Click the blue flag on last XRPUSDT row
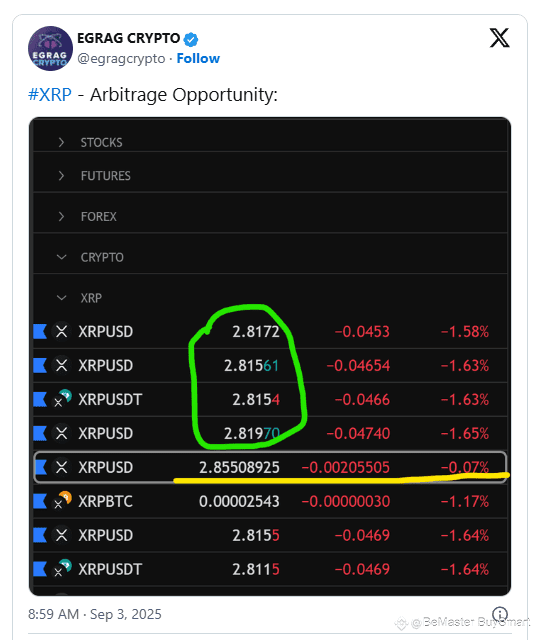 pos(40,569)
